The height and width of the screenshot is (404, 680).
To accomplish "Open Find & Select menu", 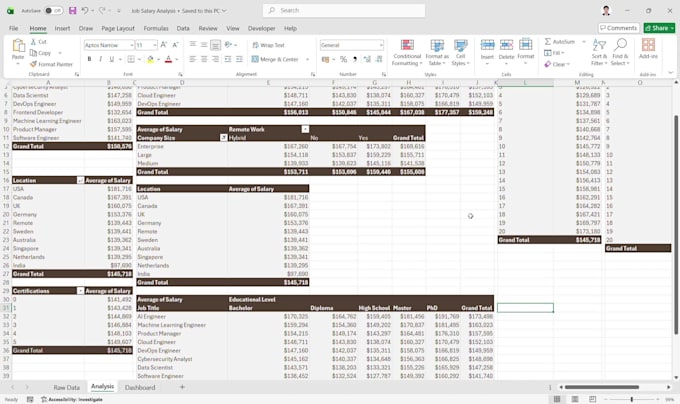I will (620, 52).
